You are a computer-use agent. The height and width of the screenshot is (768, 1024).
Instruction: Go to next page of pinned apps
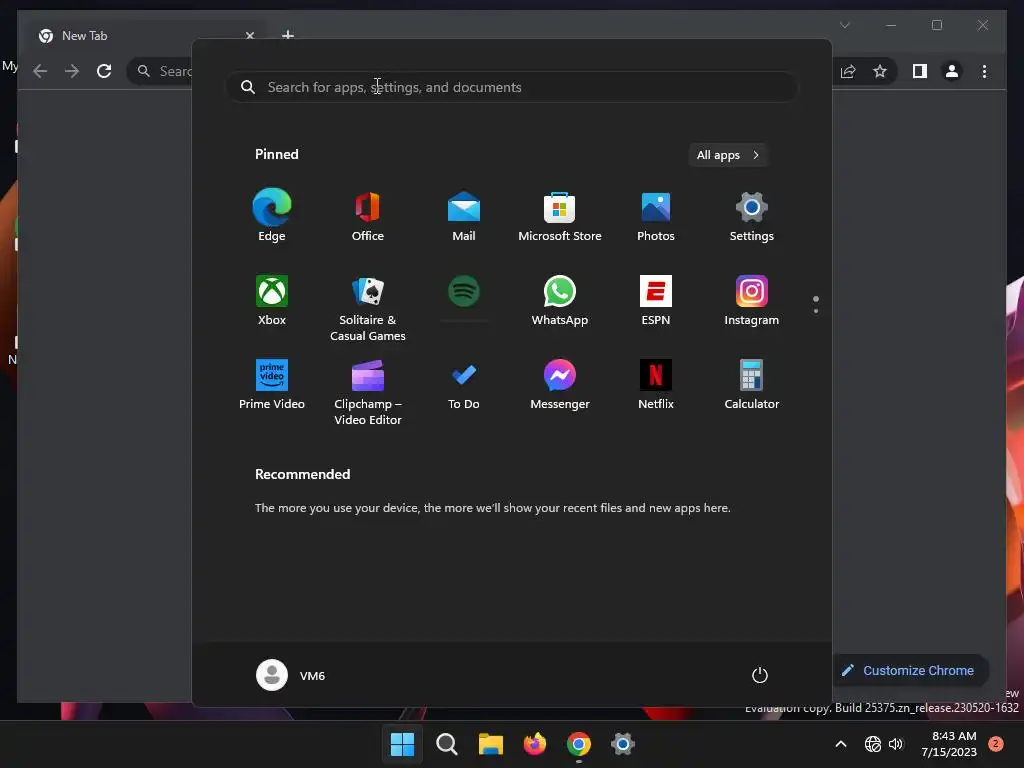816,311
